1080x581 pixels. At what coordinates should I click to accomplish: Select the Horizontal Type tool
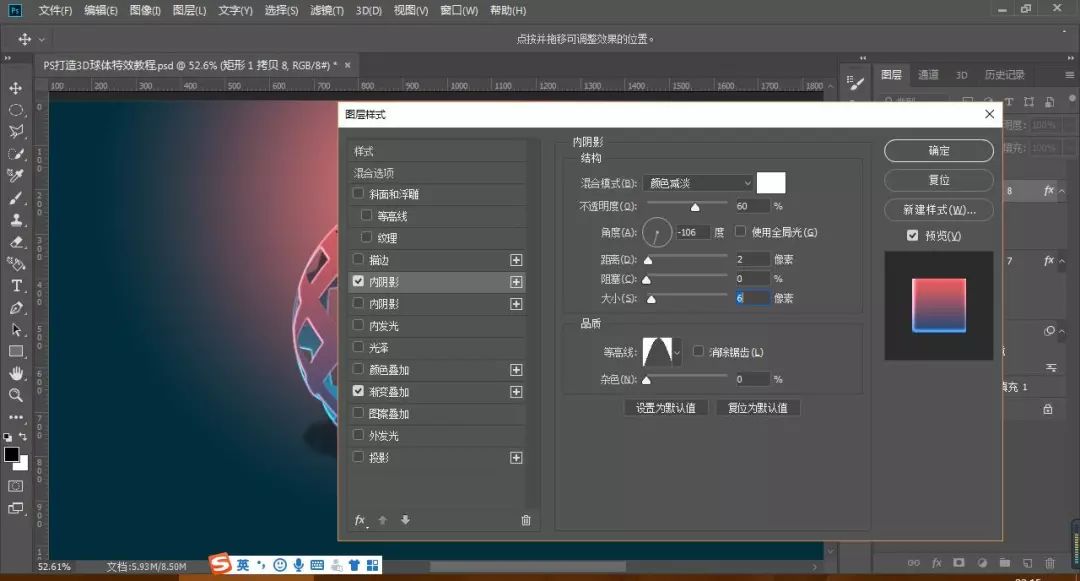[15, 285]
